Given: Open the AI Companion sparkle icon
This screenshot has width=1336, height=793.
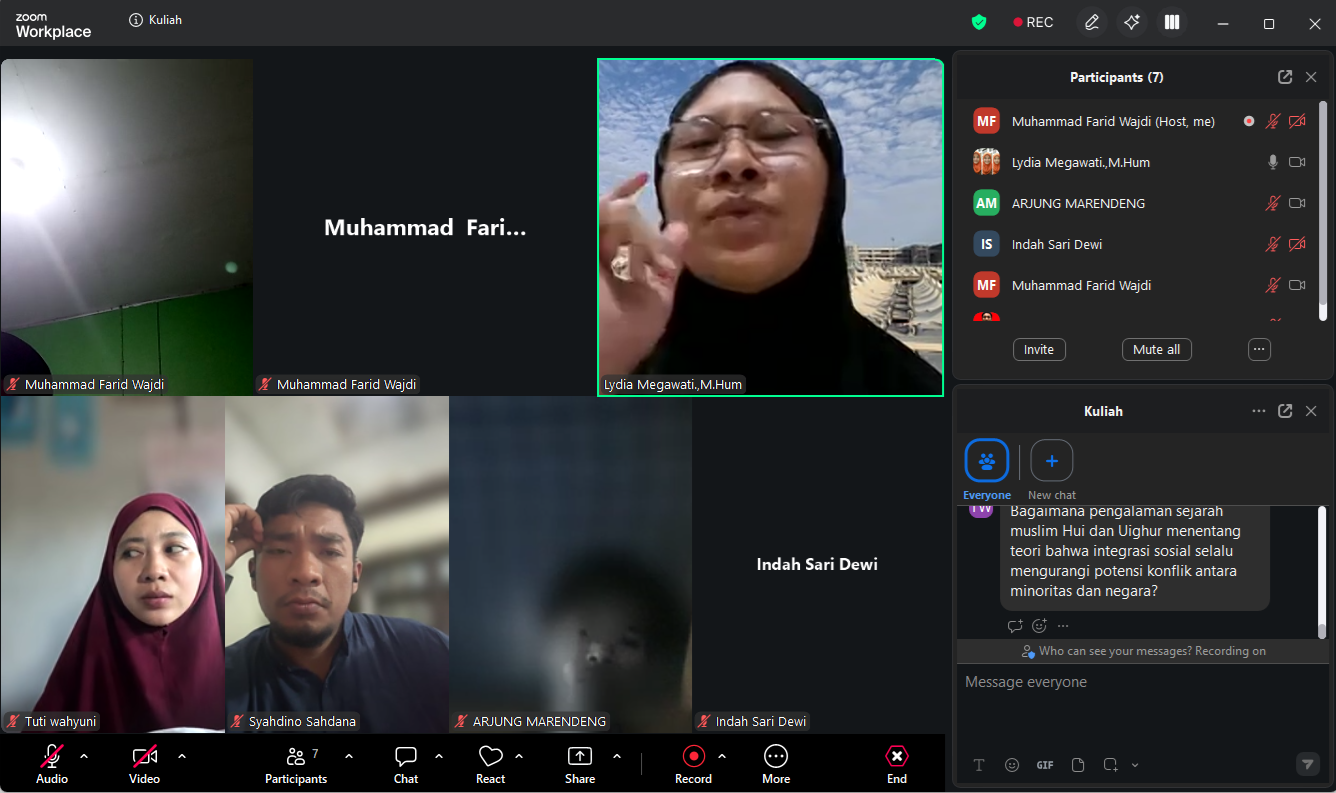Looking at the screenshot, I should tap(1132, 22).
